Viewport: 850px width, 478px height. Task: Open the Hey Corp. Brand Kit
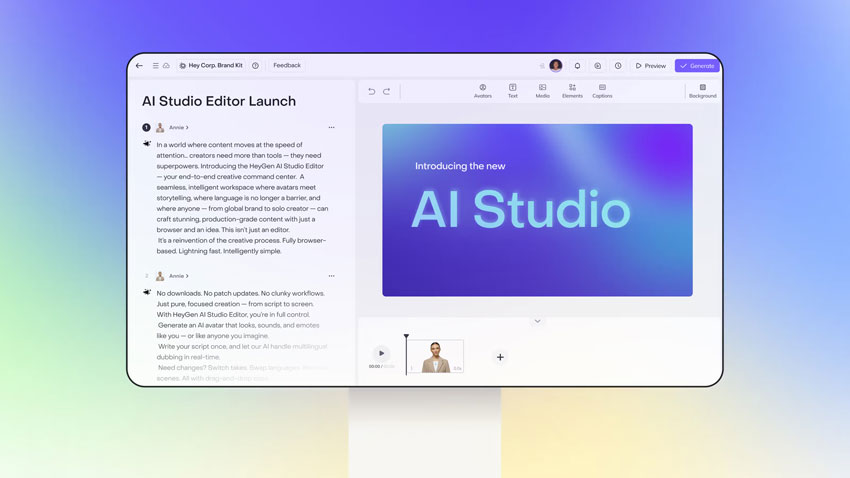coord(211,66)
